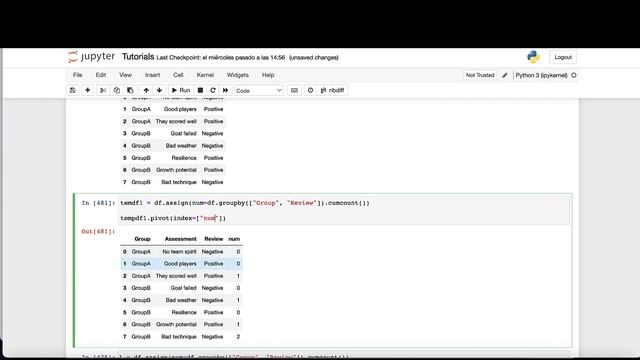Open the Edit menu
The width and height of the screenshot is (640, 360).
(x=101, y=75)
